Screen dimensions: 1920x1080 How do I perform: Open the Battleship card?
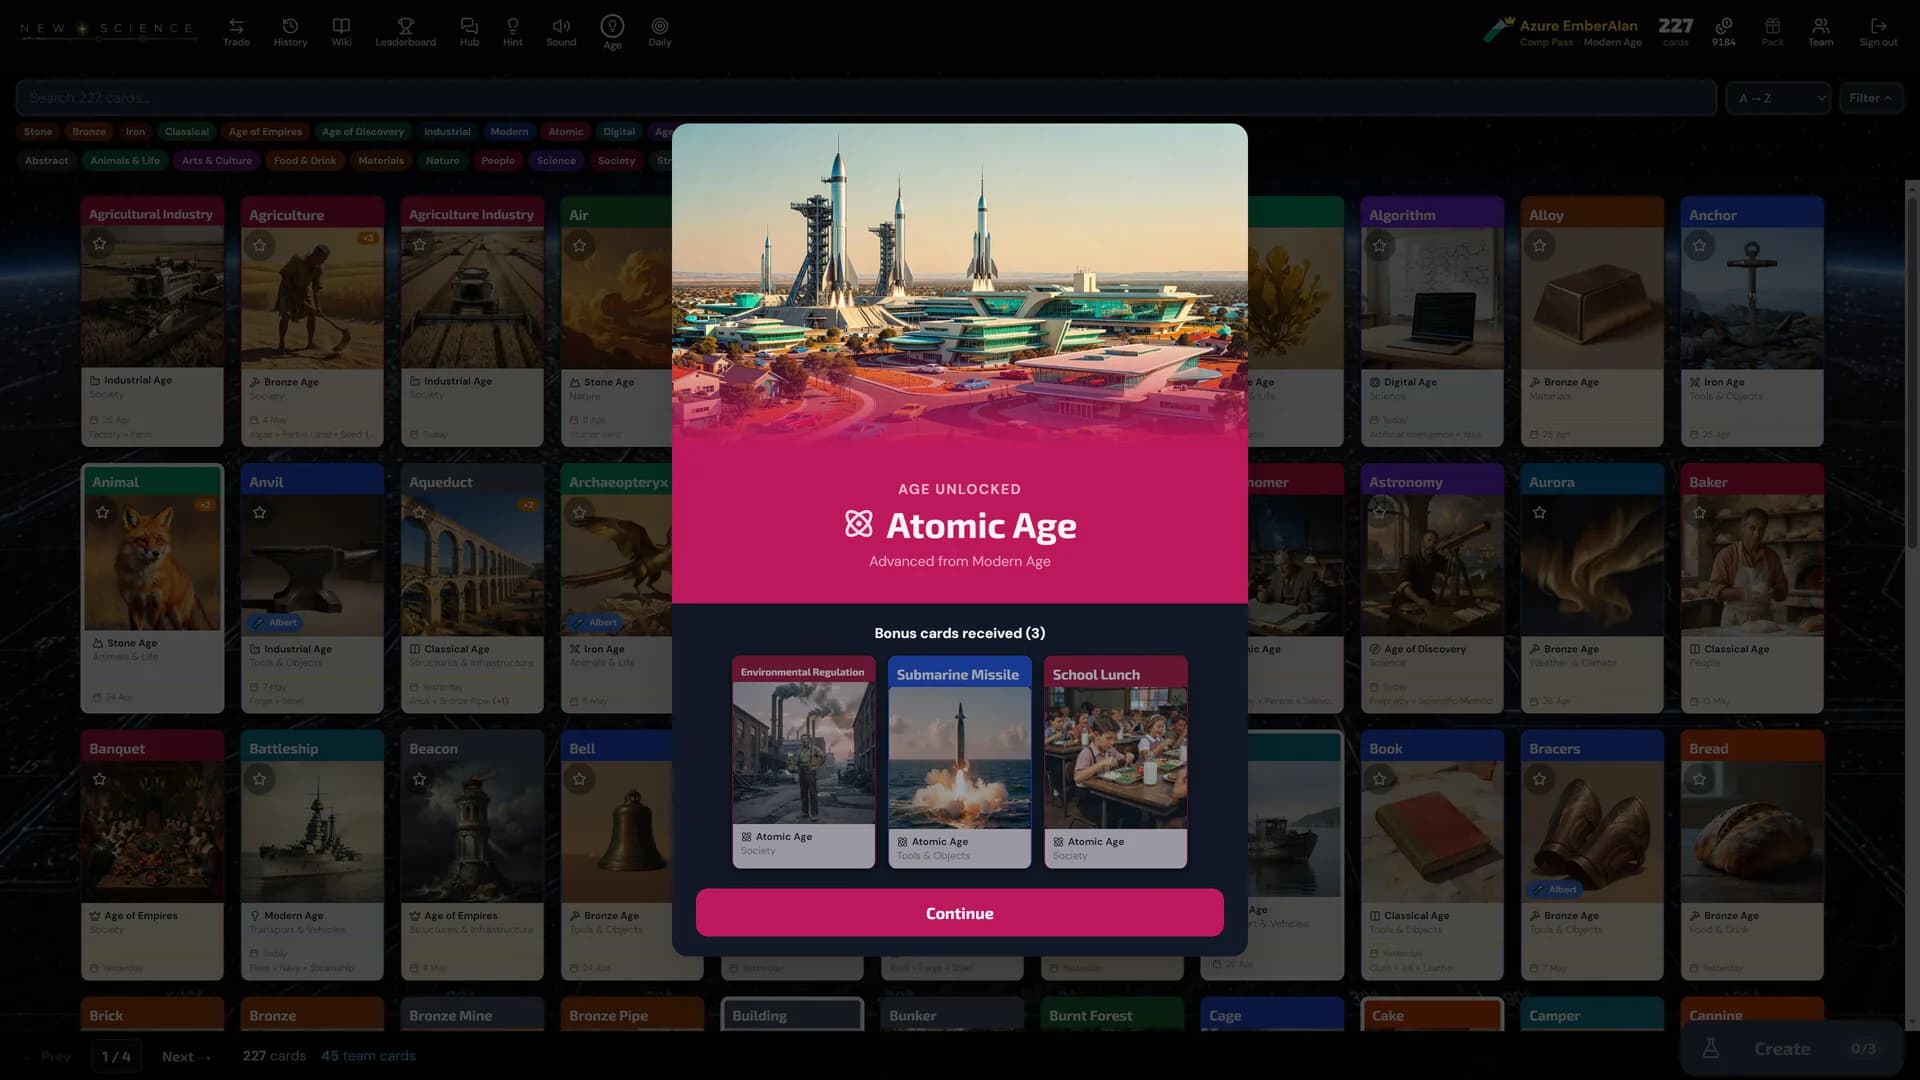pos(312,855)
